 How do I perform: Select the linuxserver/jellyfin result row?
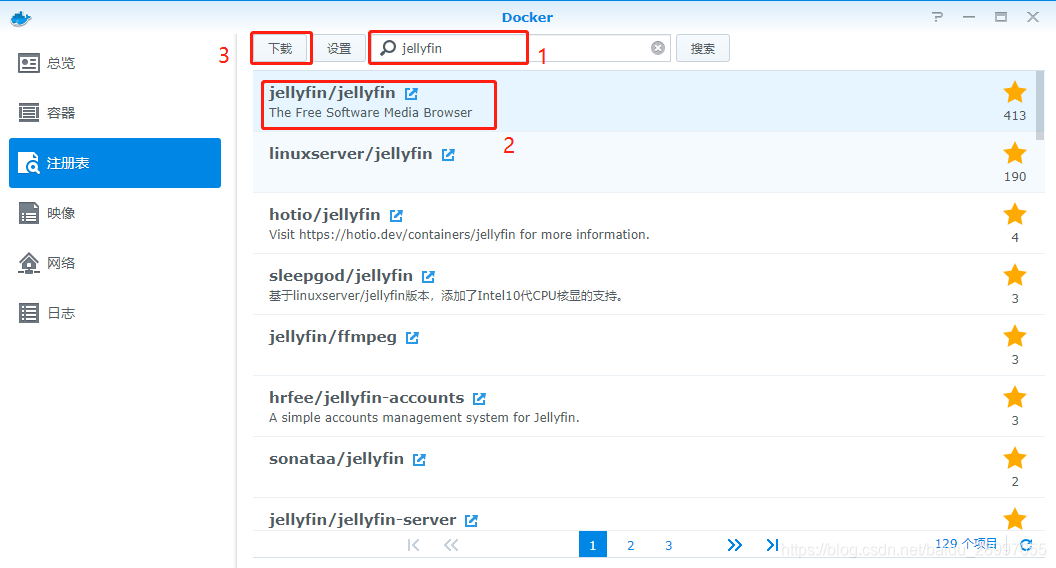(x=644, y=162)
